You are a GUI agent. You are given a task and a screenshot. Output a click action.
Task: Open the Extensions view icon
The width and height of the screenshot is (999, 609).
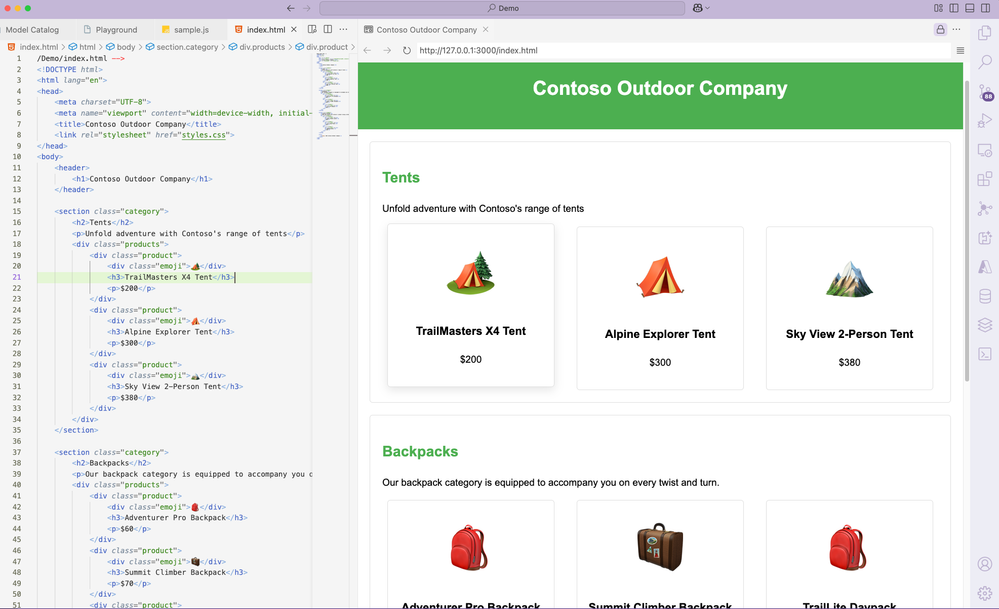click(985, 179)
